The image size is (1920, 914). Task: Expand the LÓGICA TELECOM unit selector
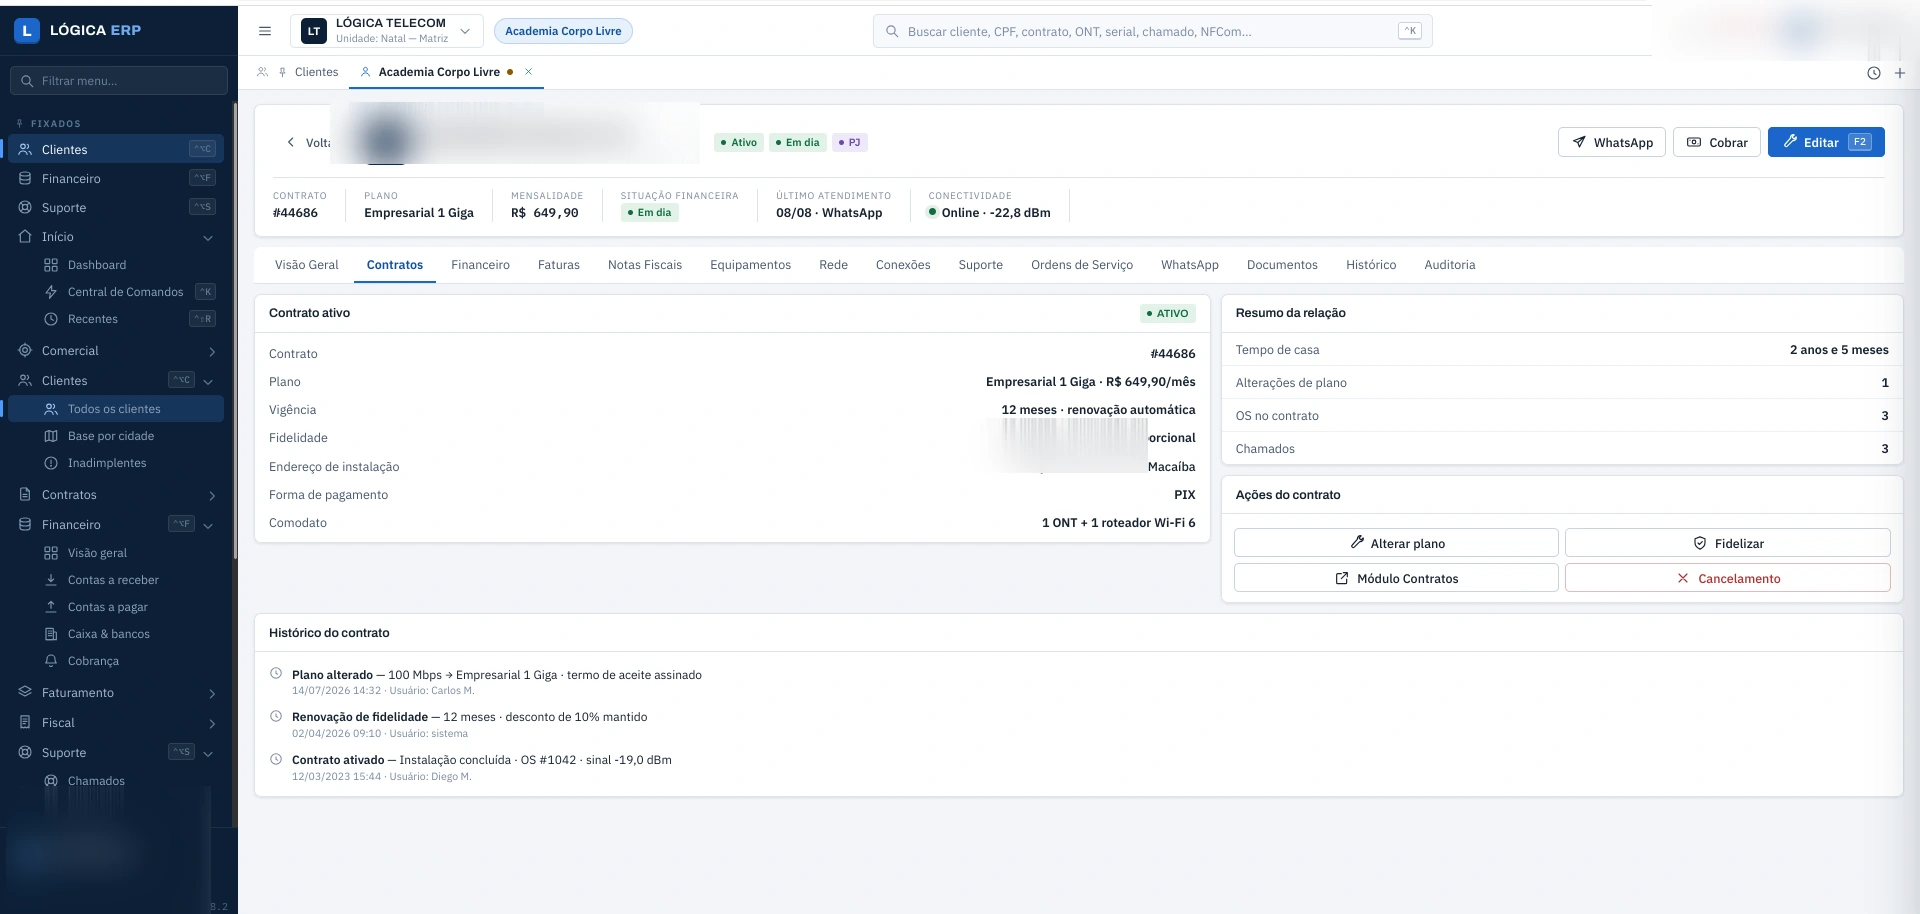click(387, 31)
